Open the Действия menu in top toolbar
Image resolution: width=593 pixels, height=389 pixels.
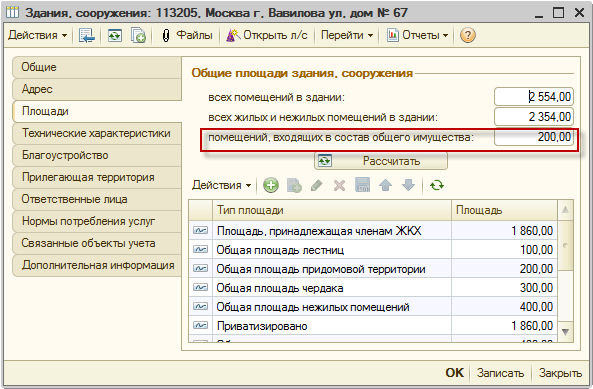click(37, 36)
